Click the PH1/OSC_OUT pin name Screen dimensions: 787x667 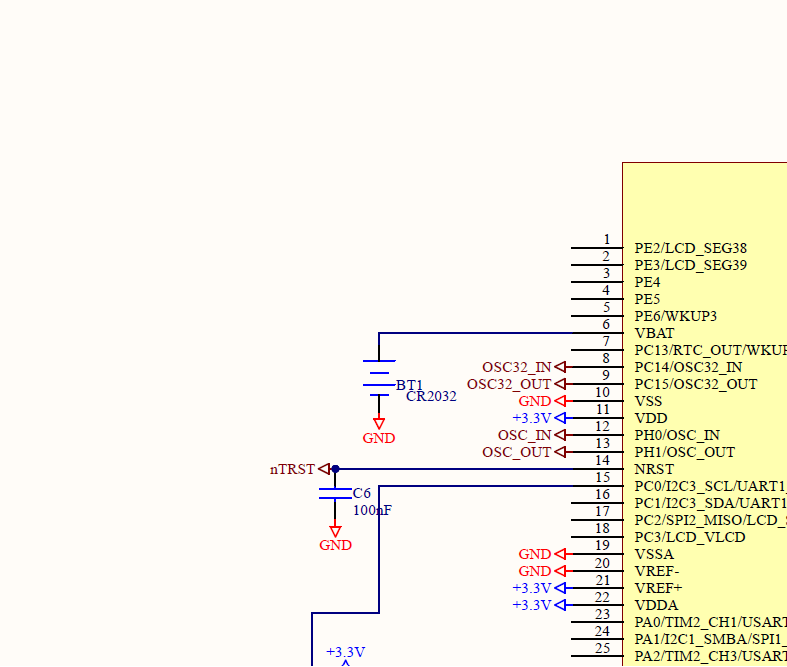coord(685,452)
